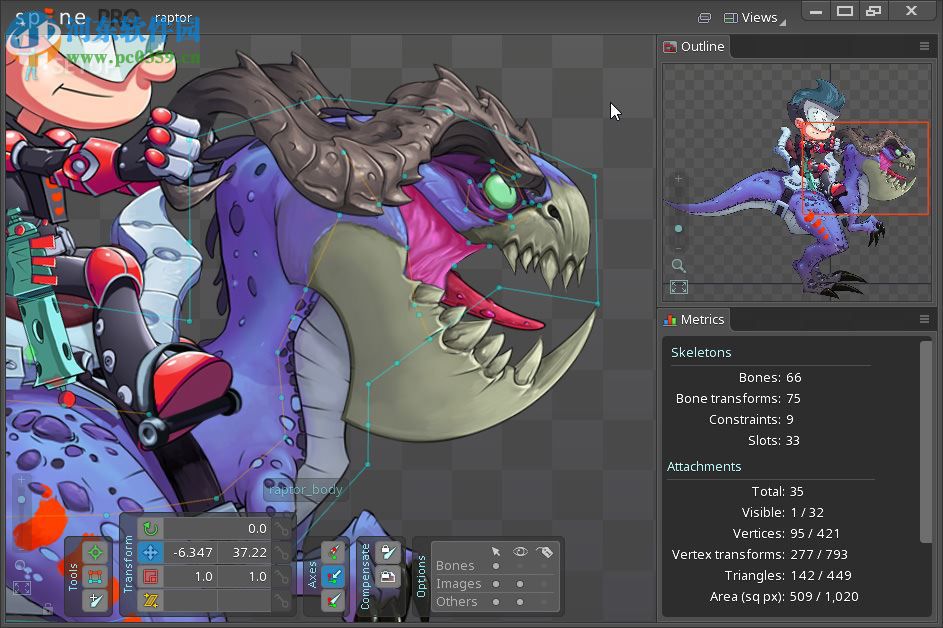
Task: Click zoom-to-fit icon in Outline panel
Action: [679, 288]
